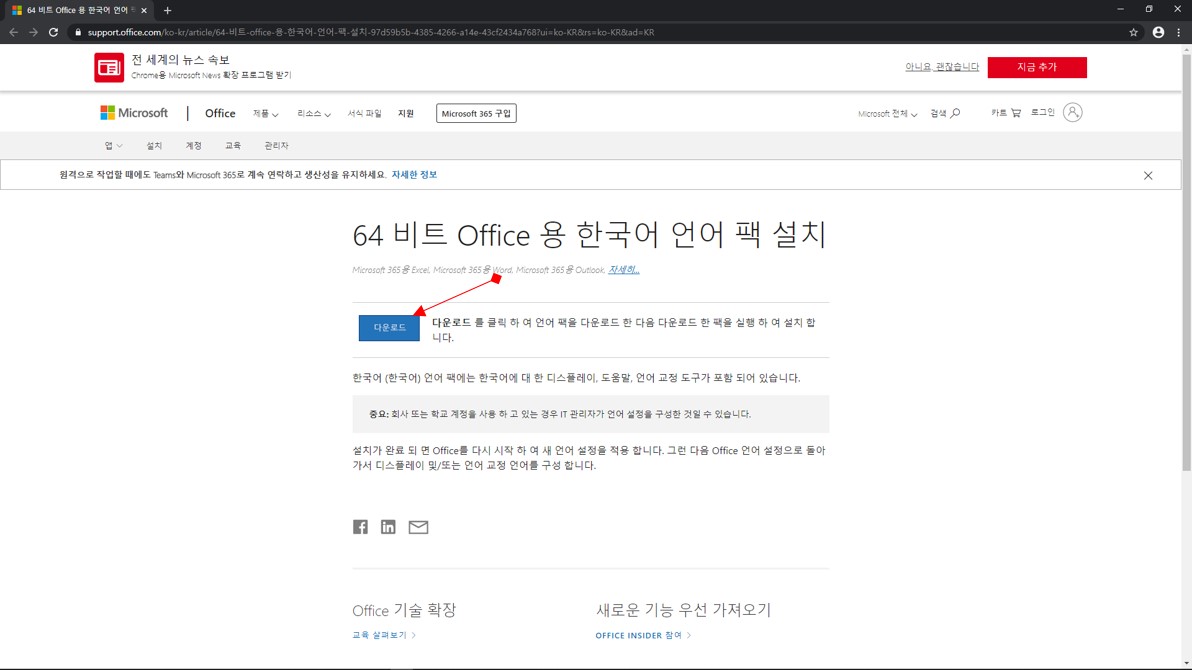Click the 자세히... link under the title

623,270
